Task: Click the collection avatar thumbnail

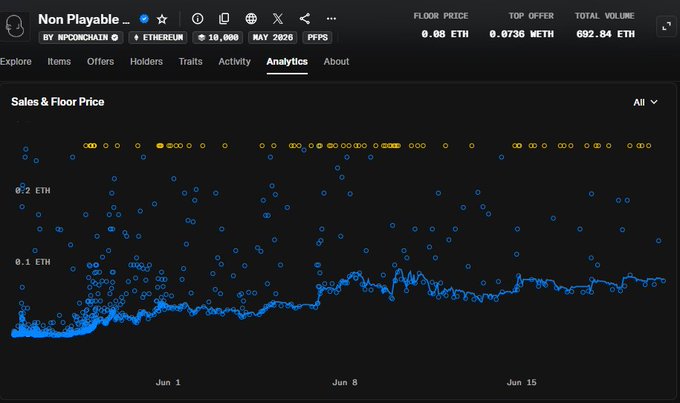Action: click(14, 26)
